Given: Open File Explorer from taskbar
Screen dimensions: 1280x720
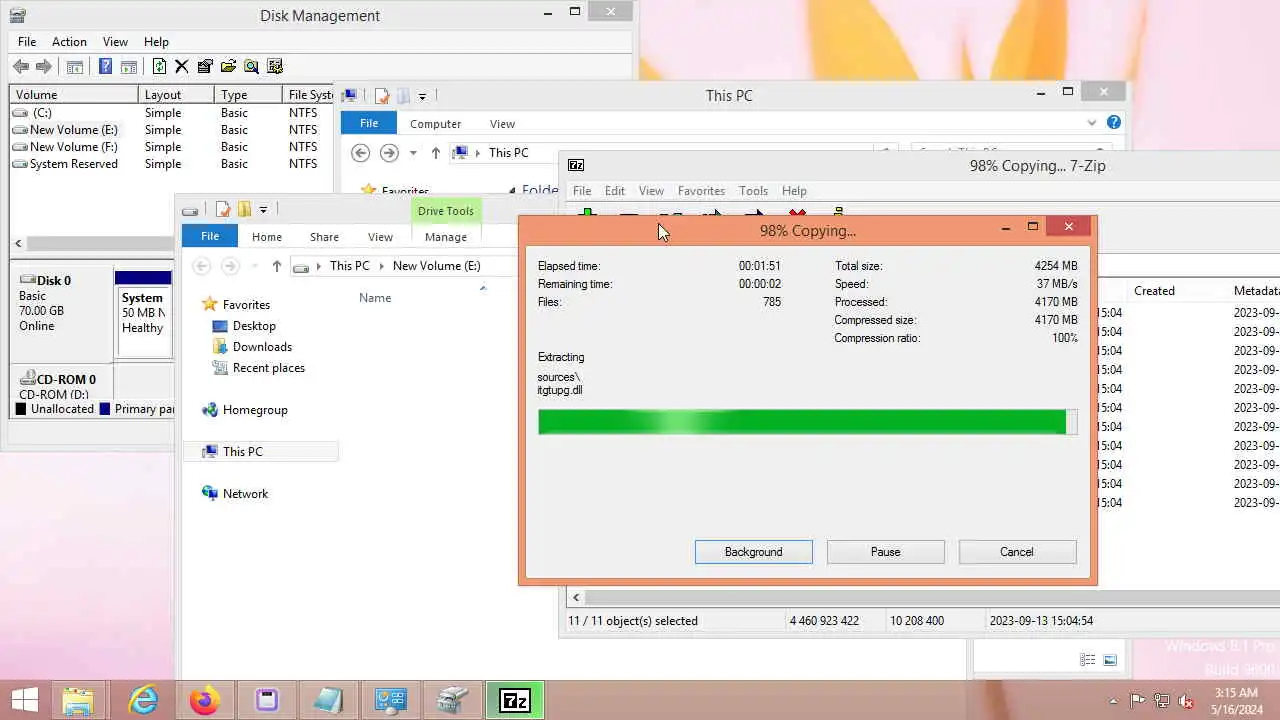Looking at the screenshot, I should click(x=78, y=700).
